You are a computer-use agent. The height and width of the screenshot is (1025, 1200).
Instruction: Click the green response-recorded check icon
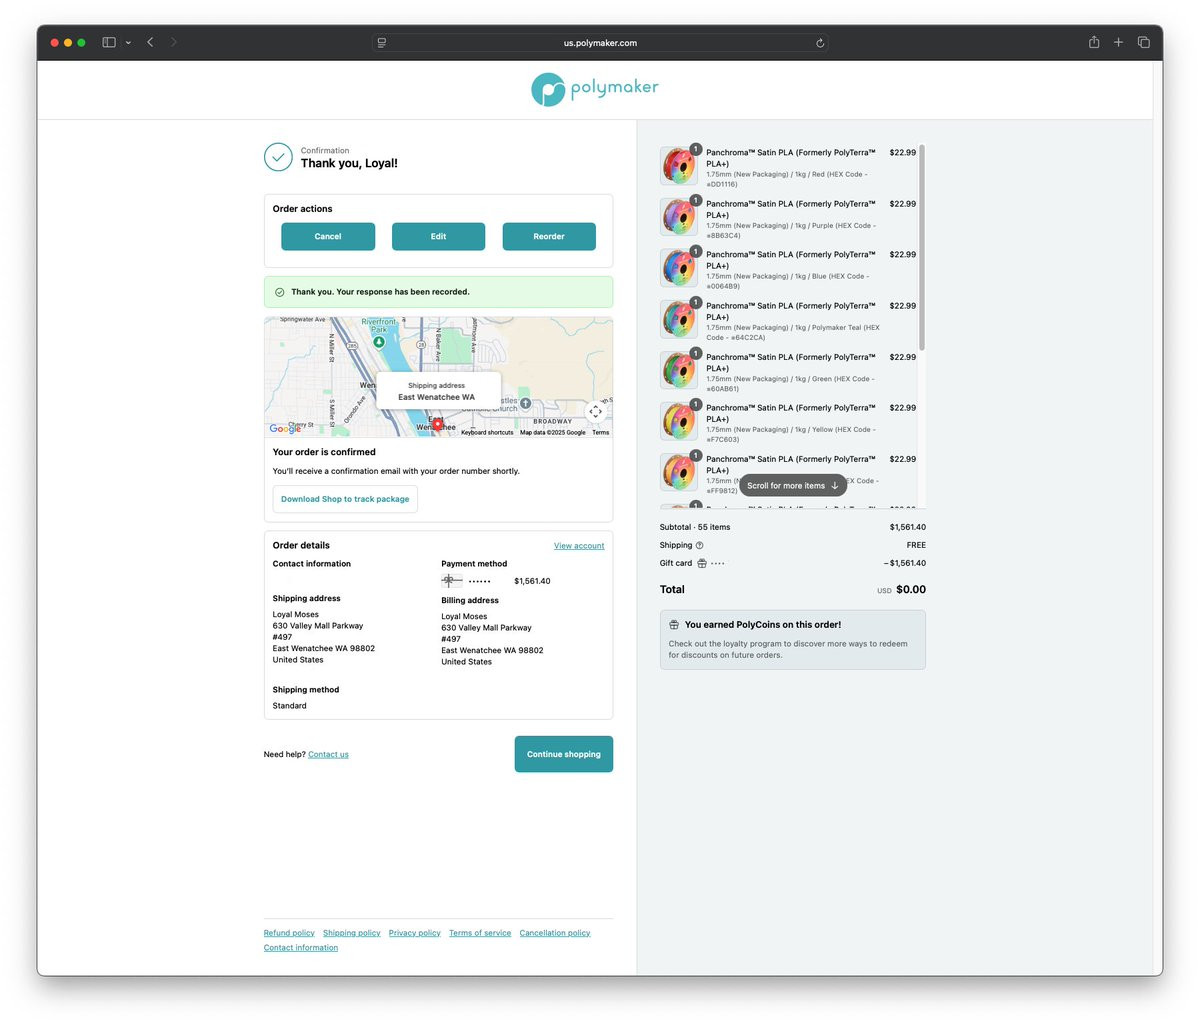279,292
